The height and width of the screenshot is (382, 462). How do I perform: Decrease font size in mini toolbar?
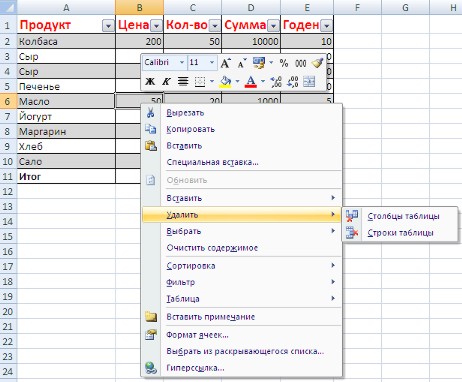click(x=242, y=63)
